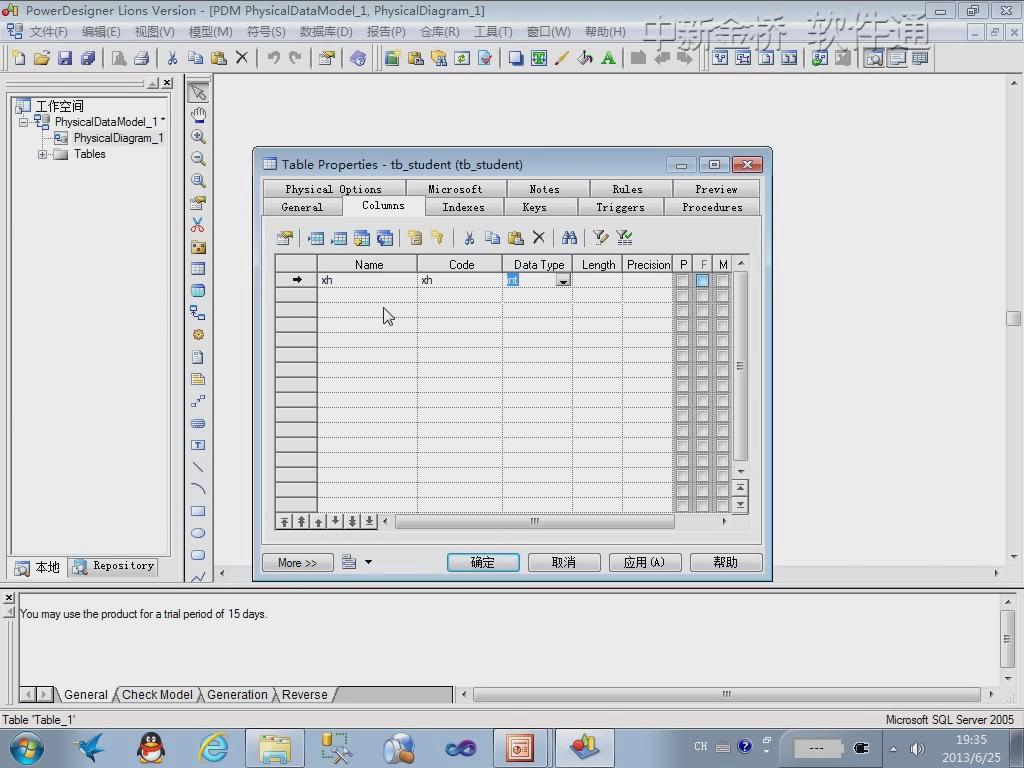Viewport: 1024px width, 768px height.
Task: Select the Ellipse shape tool in palette
Action: [198, 533]
